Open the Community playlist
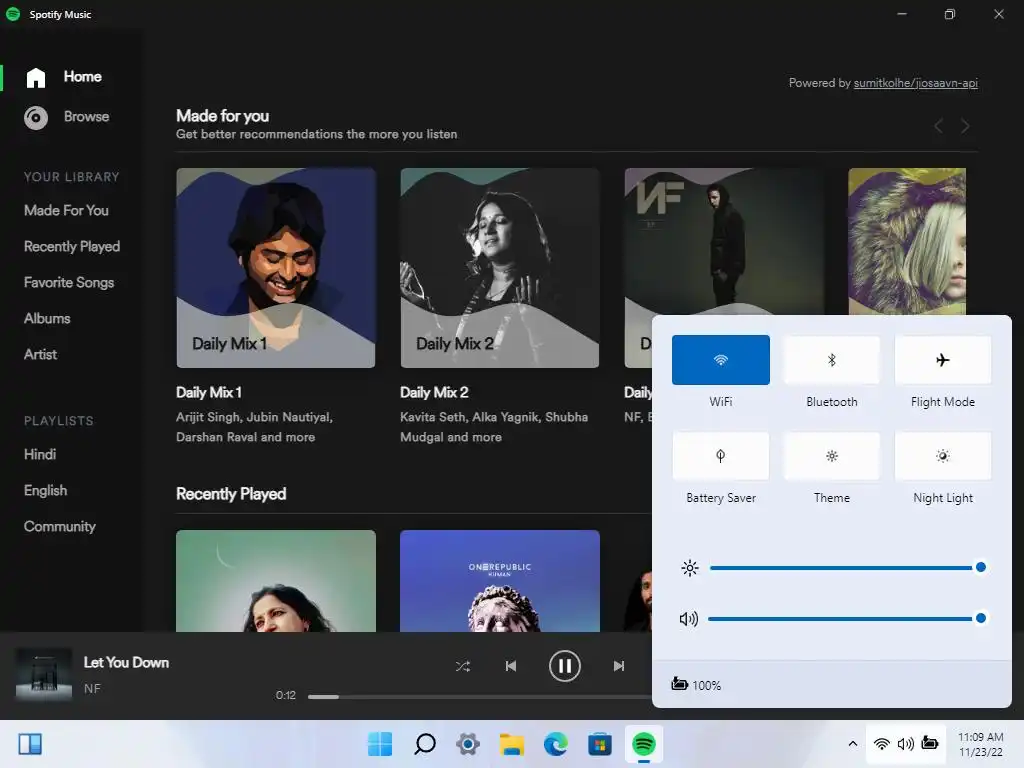Screen dimensions: 1024x768 tap(59, 526)
